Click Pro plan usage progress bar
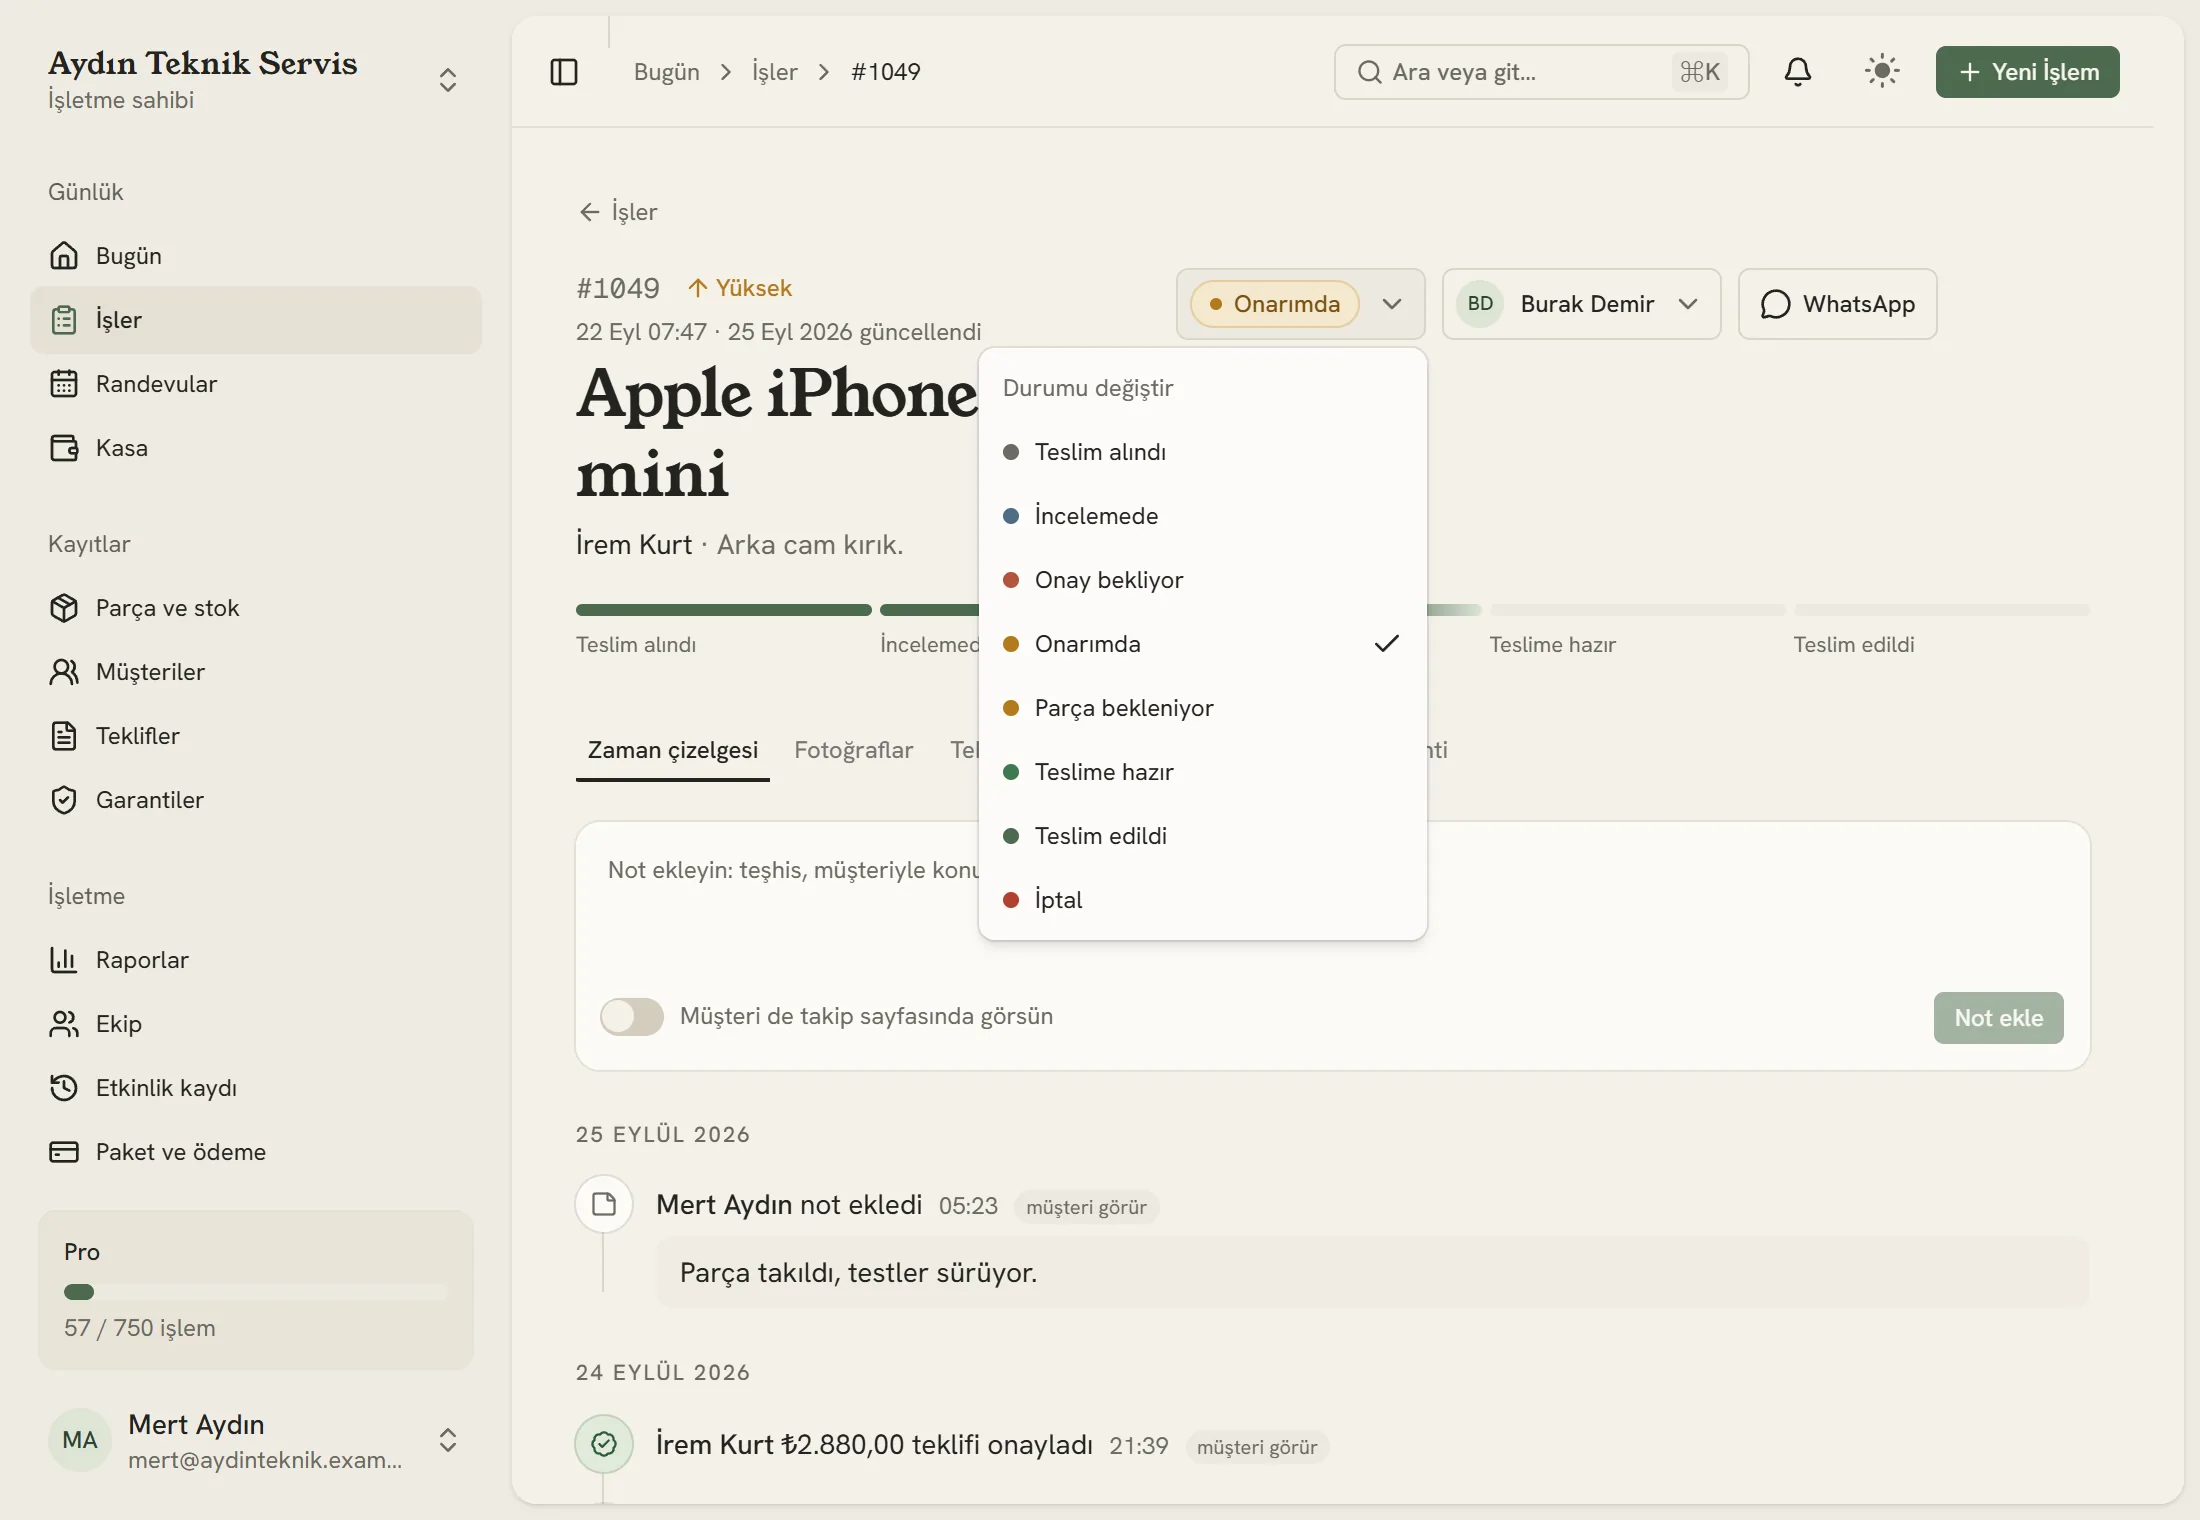This screenshot has height=1520, width=2200. [x=256, y=1292]
